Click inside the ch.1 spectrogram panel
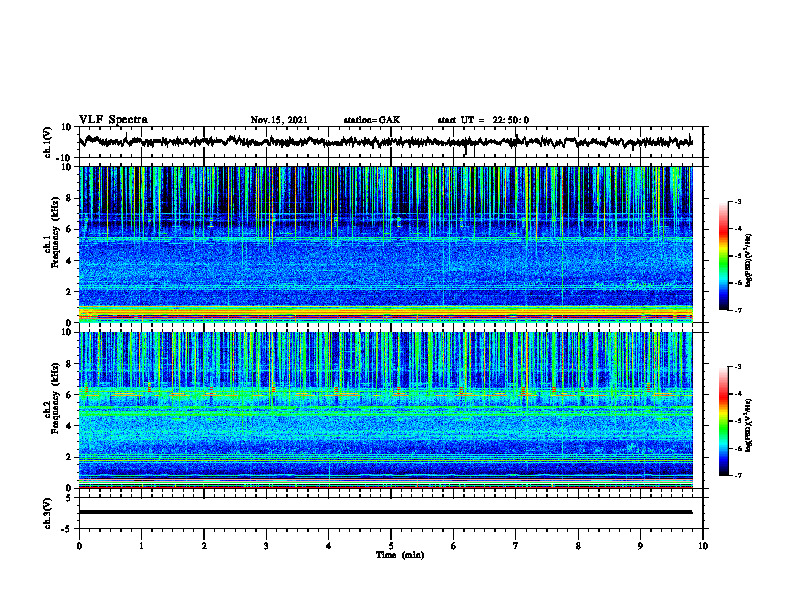This screenshot has height=612, width=792. coord(386,244)
